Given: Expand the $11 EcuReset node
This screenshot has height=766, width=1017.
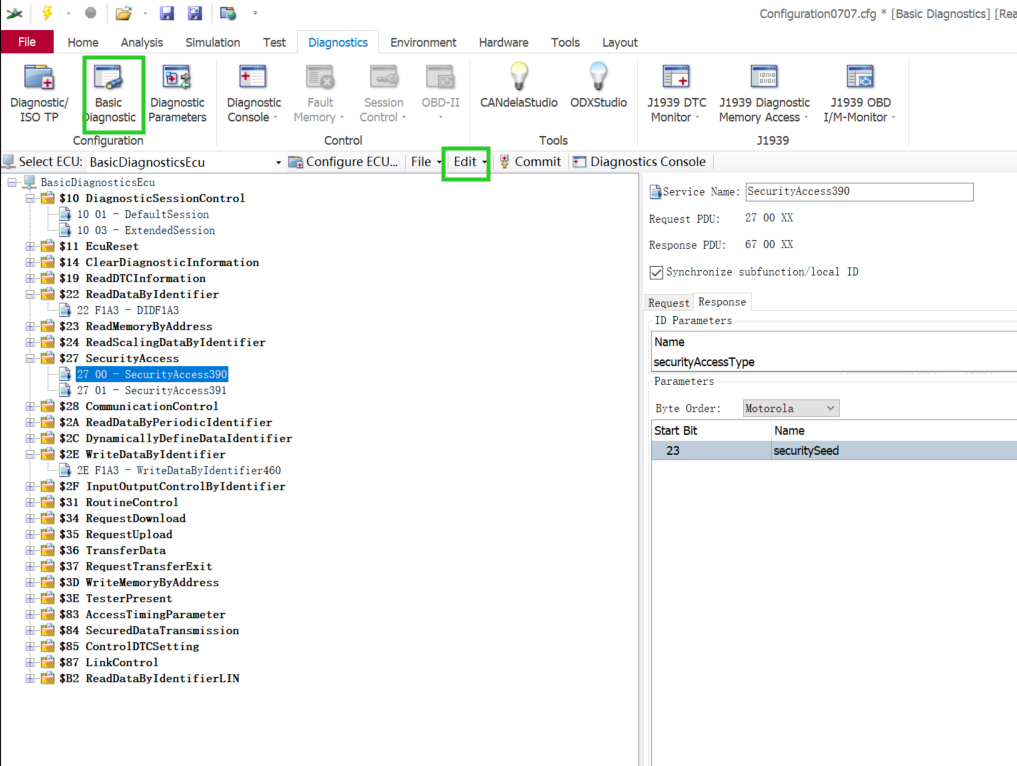Looking at the screenshot, I should pos(30,246).
